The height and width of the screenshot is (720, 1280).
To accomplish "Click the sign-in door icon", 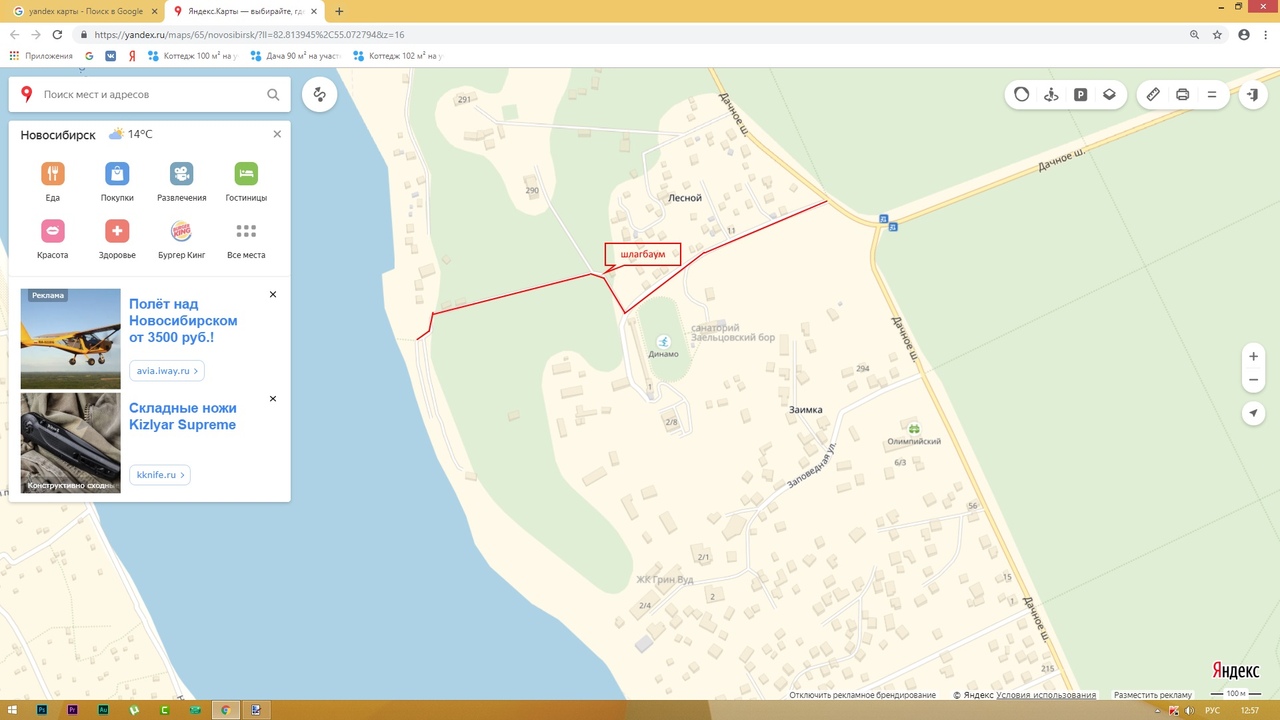I will [x=1252, y=94].
